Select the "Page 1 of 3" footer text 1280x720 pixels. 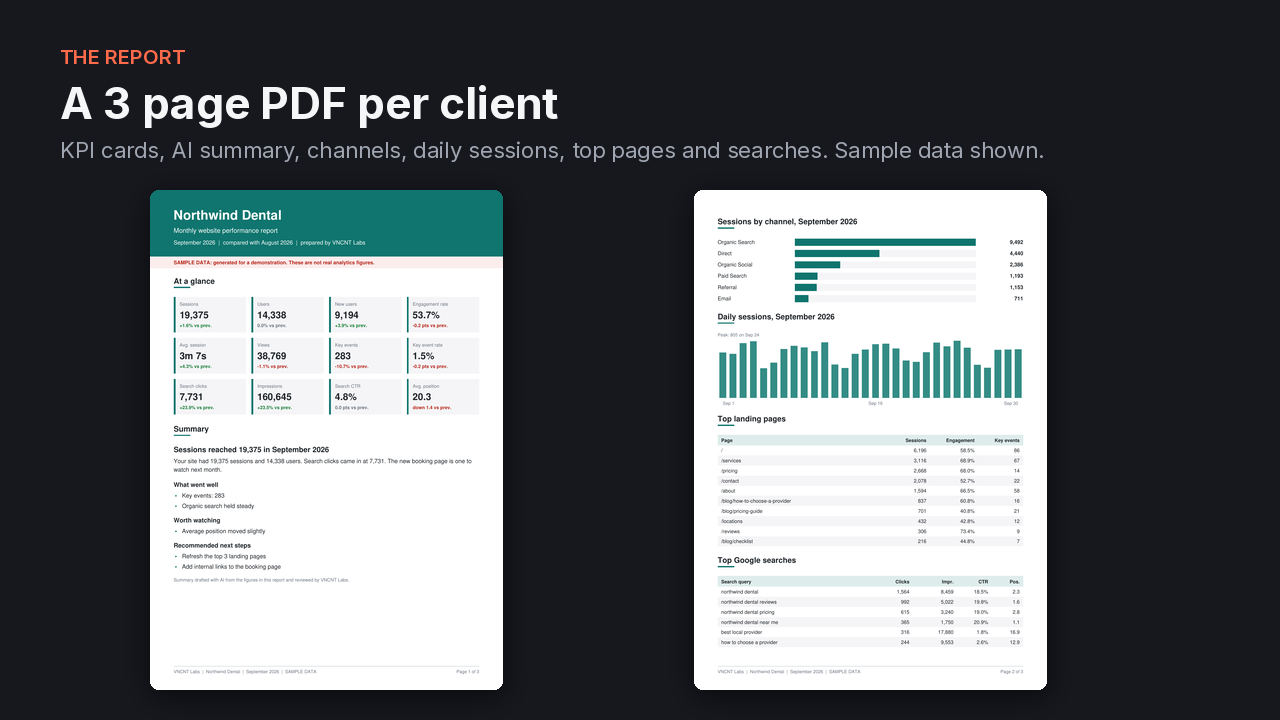468,672
